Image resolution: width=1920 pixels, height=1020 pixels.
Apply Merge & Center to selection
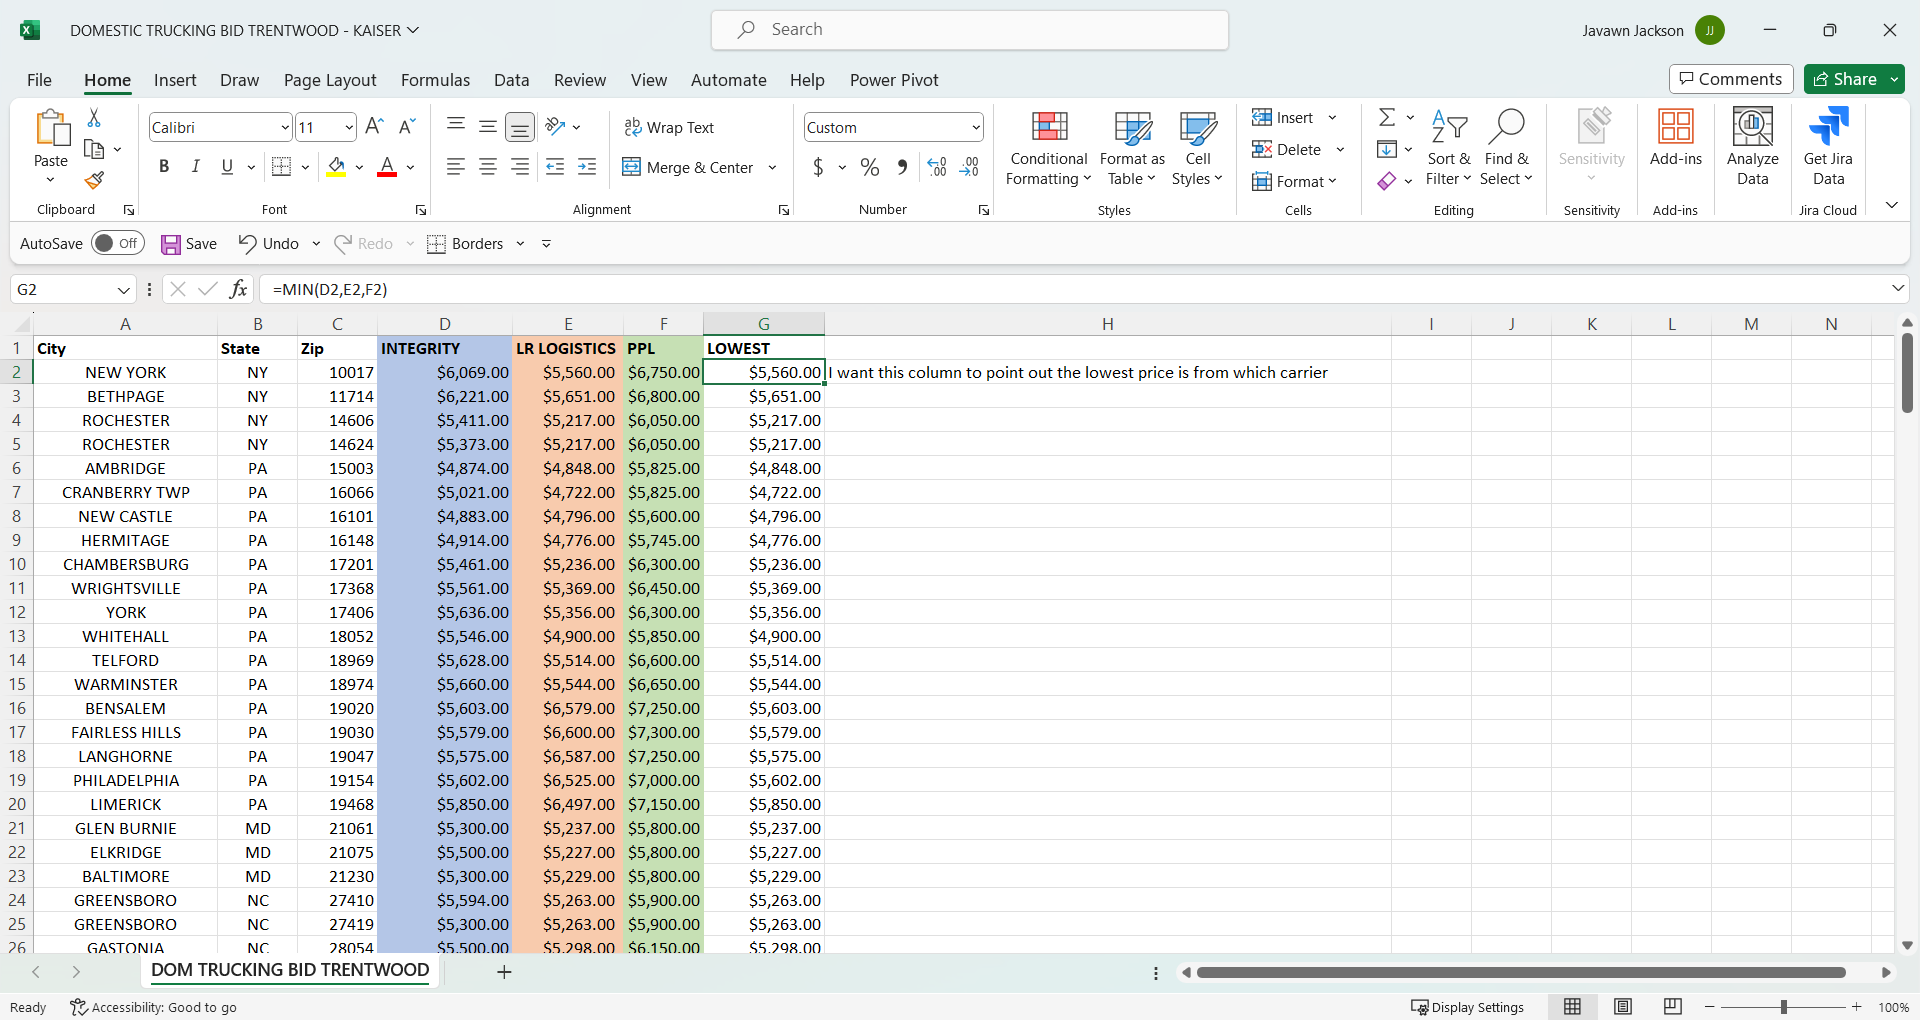688,167
